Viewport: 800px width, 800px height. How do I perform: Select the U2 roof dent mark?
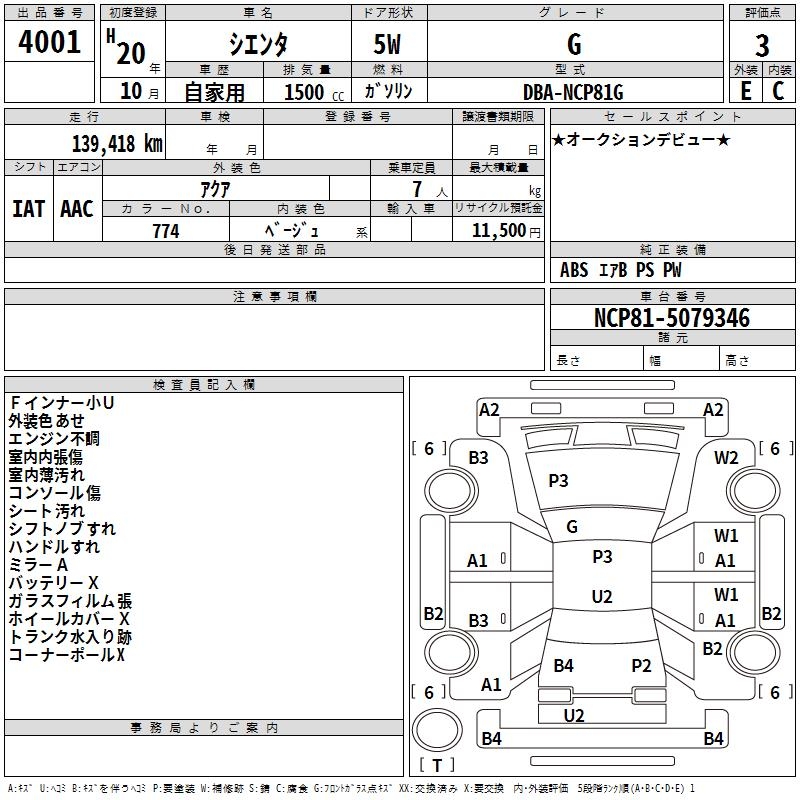point(602,596)
